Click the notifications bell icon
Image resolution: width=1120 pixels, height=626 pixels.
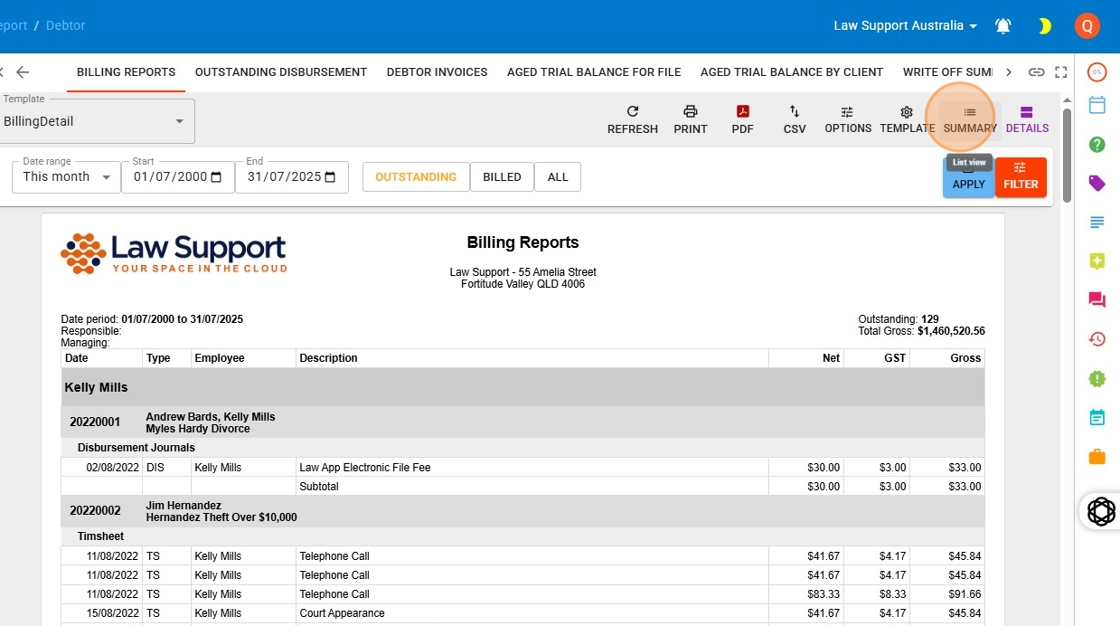pyautogui.click(x=1003, y=26)
